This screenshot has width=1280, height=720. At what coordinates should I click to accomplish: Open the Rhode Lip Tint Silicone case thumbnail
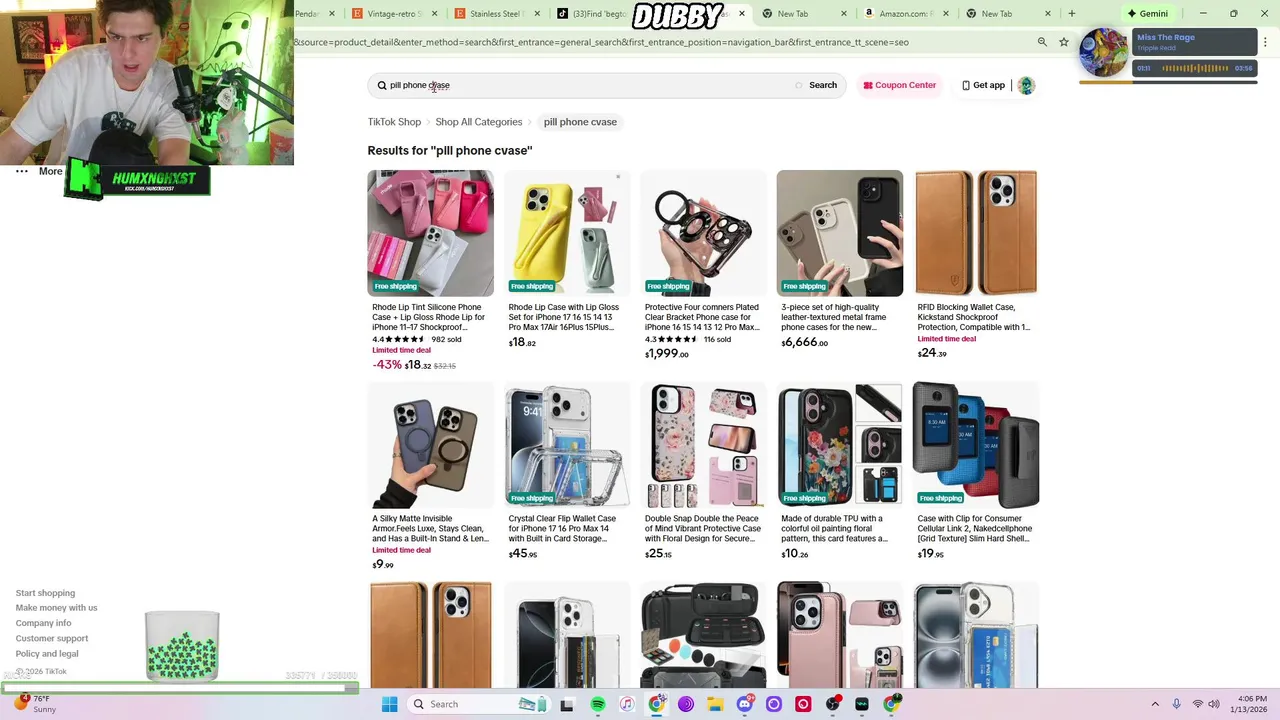click(430, 233)
